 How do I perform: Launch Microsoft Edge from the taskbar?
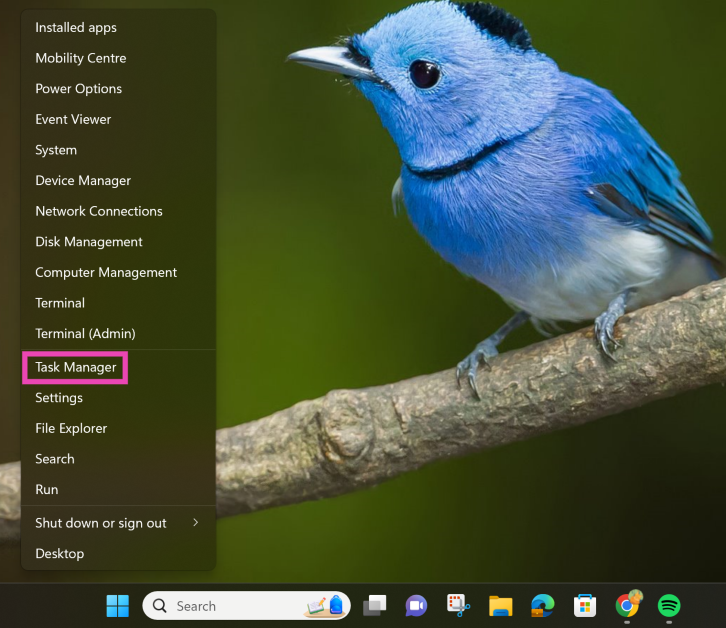[543, 606]
